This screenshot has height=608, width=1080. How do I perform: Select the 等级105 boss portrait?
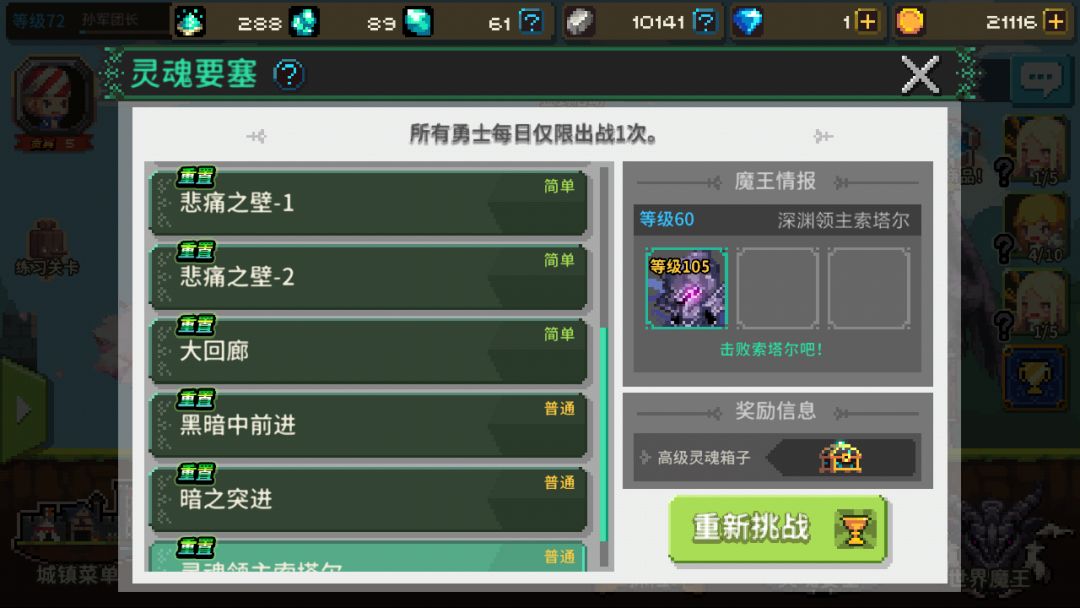point(686,288)
